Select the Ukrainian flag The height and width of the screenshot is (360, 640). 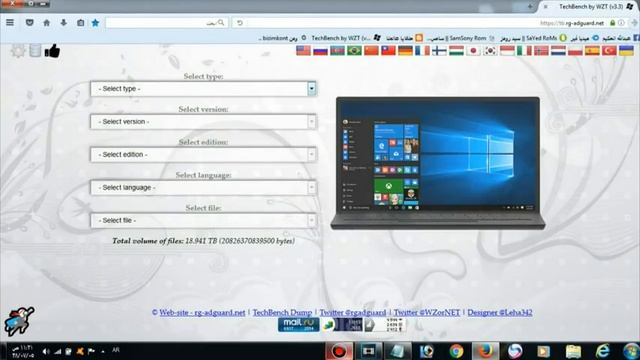pos(626,51)
